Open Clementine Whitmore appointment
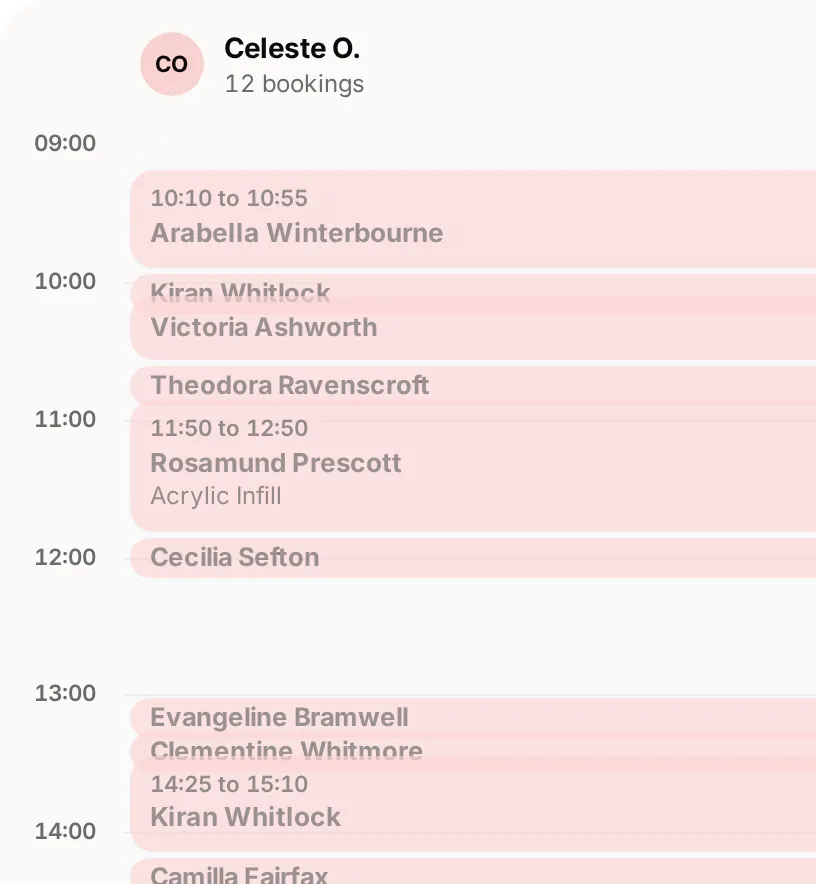Image resolution: width=816 pixels, height=884 pixels. pyautogui.click(x=473, y=746)
